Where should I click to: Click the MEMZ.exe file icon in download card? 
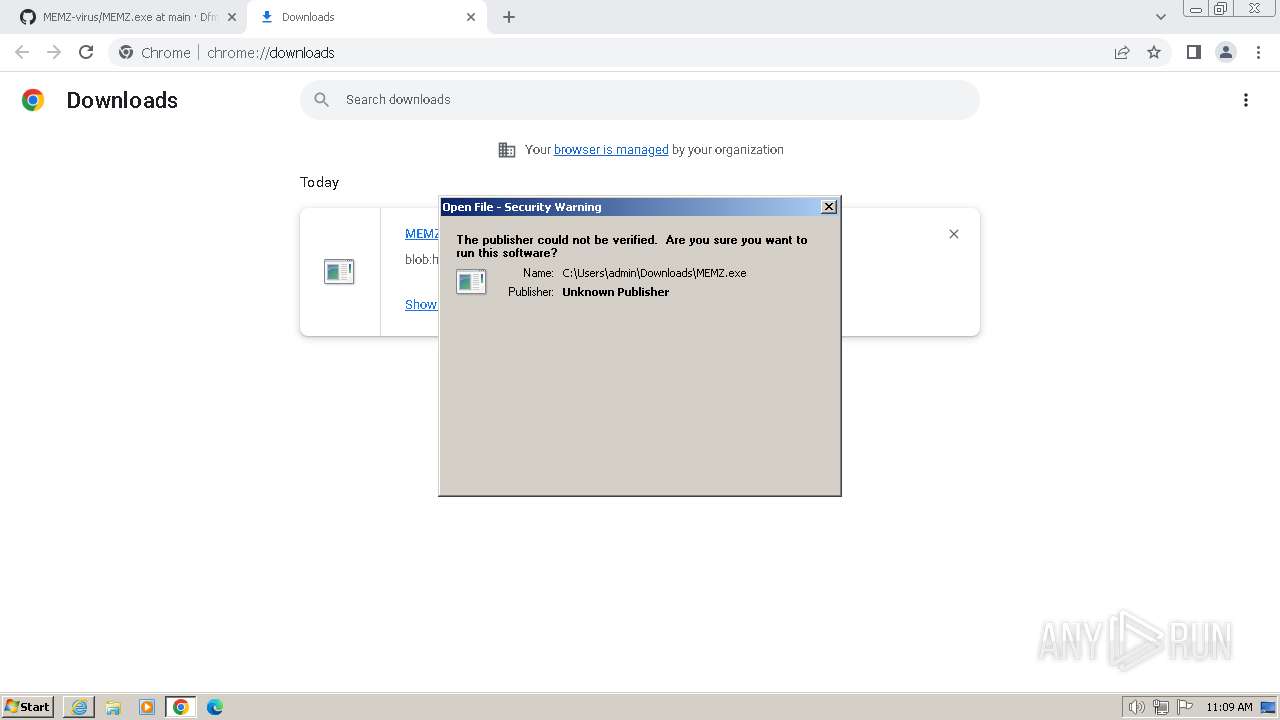[x=339, y=271]
